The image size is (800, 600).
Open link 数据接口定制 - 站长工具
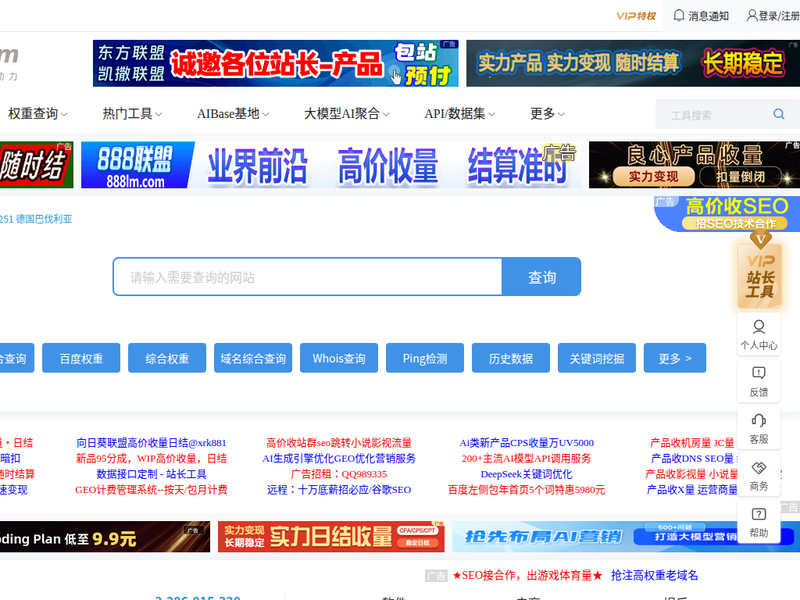[x=151, y=474]
